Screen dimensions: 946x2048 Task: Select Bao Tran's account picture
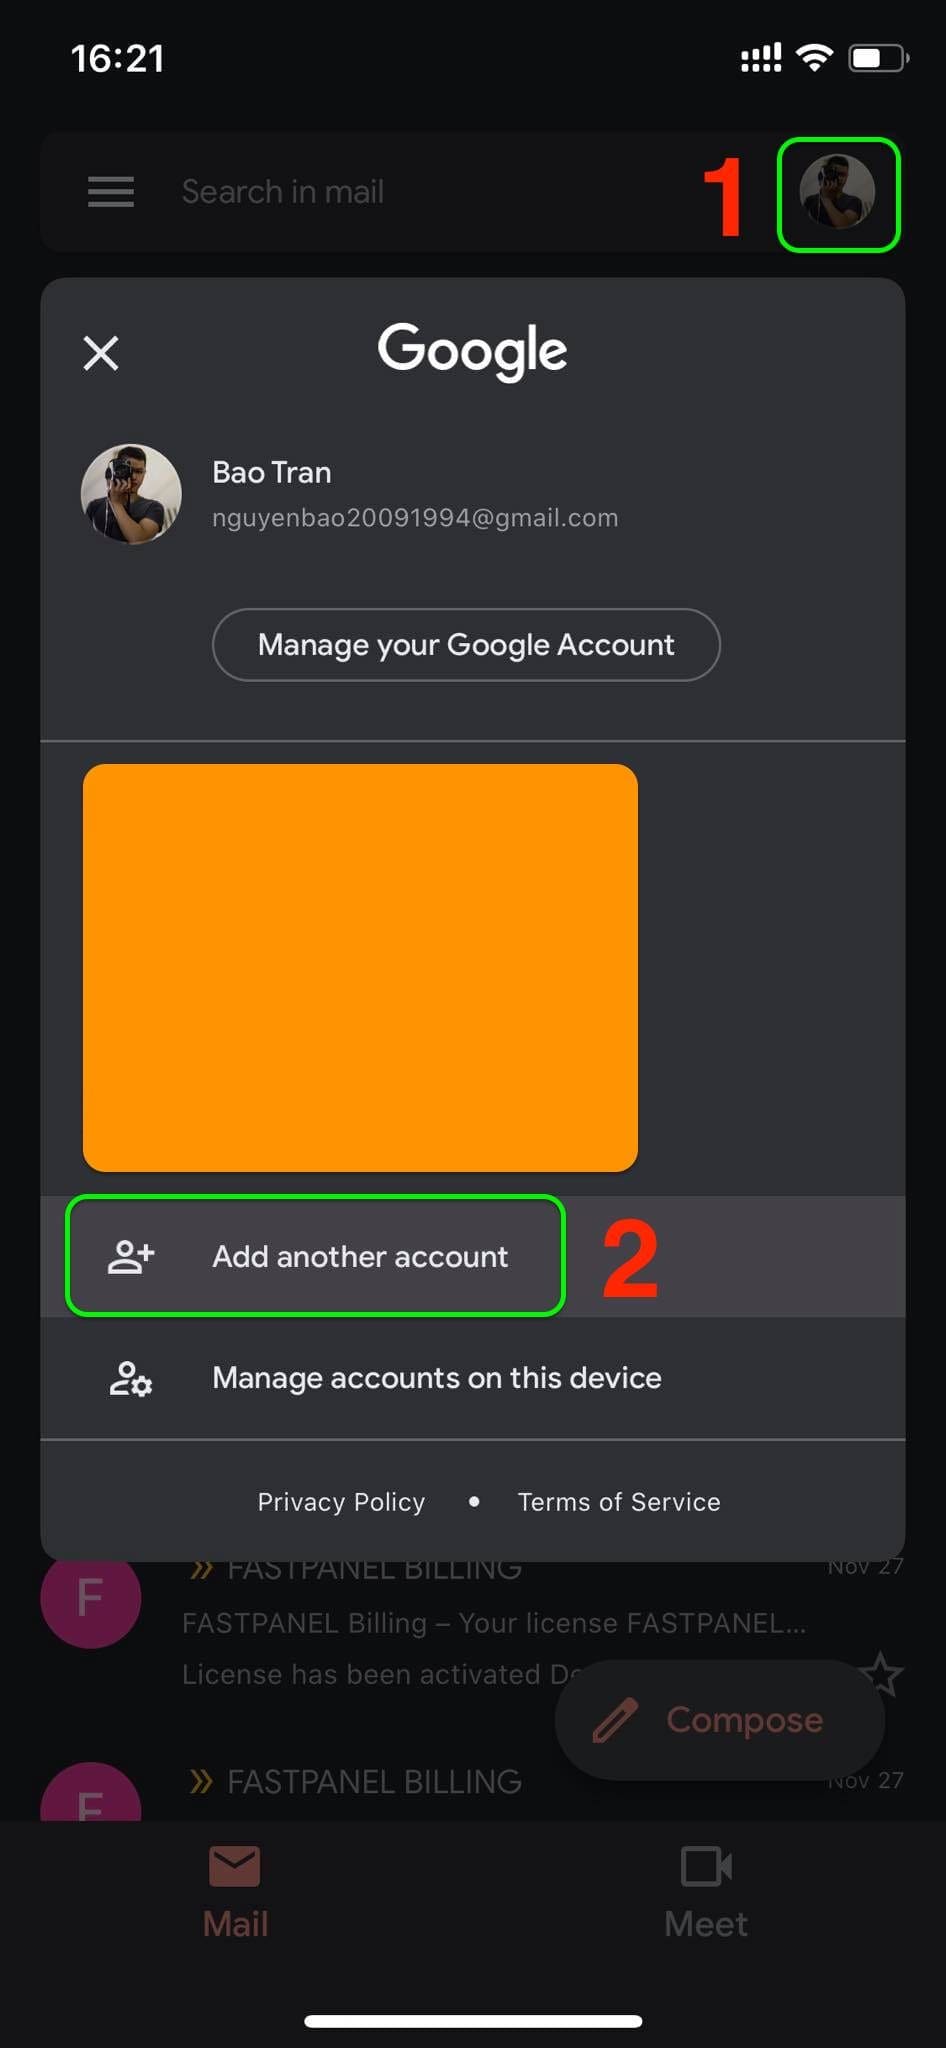[131, 494]
